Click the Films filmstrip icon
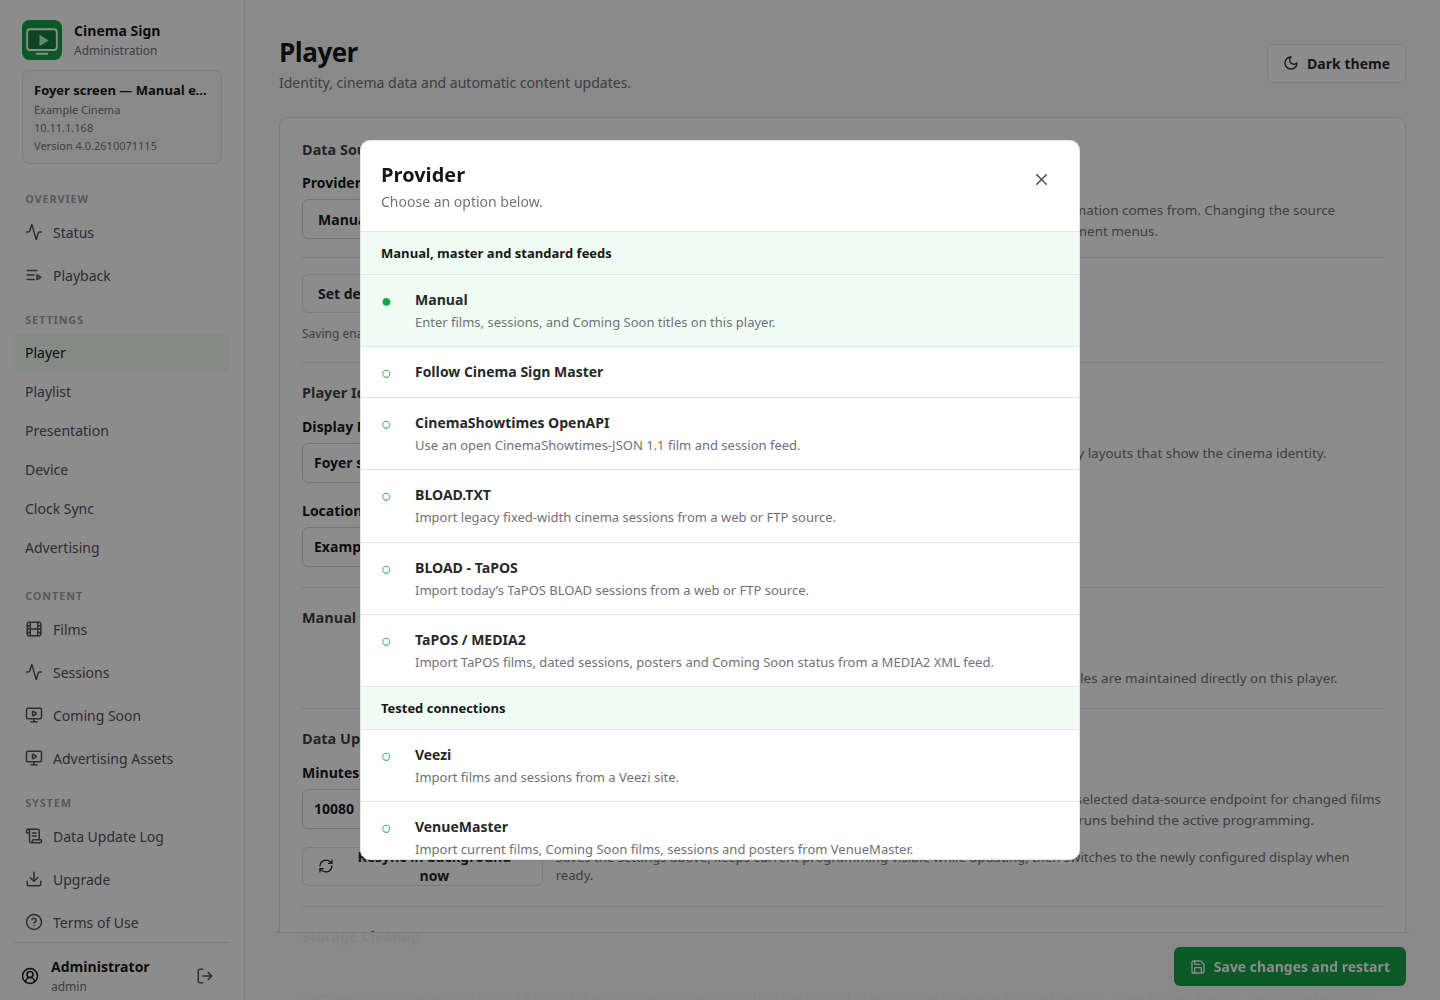This screenshot has width=1440, height=1000. coord(34,629)
